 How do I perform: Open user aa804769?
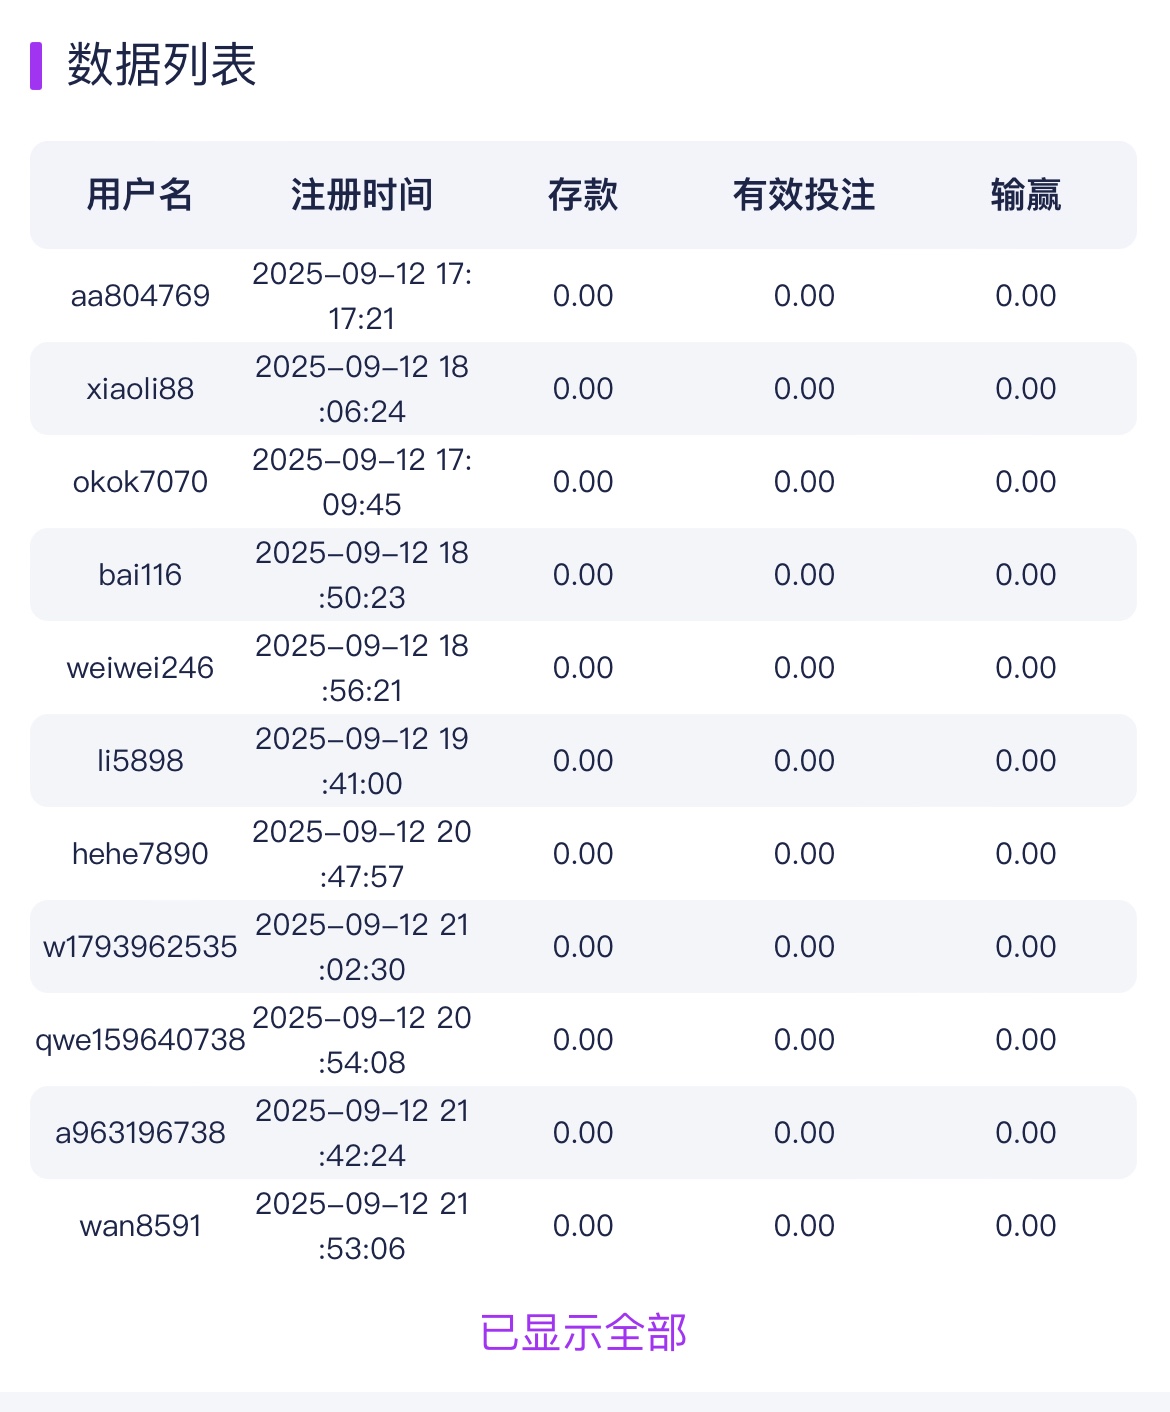pyautogui.click(x=140, y=296)
